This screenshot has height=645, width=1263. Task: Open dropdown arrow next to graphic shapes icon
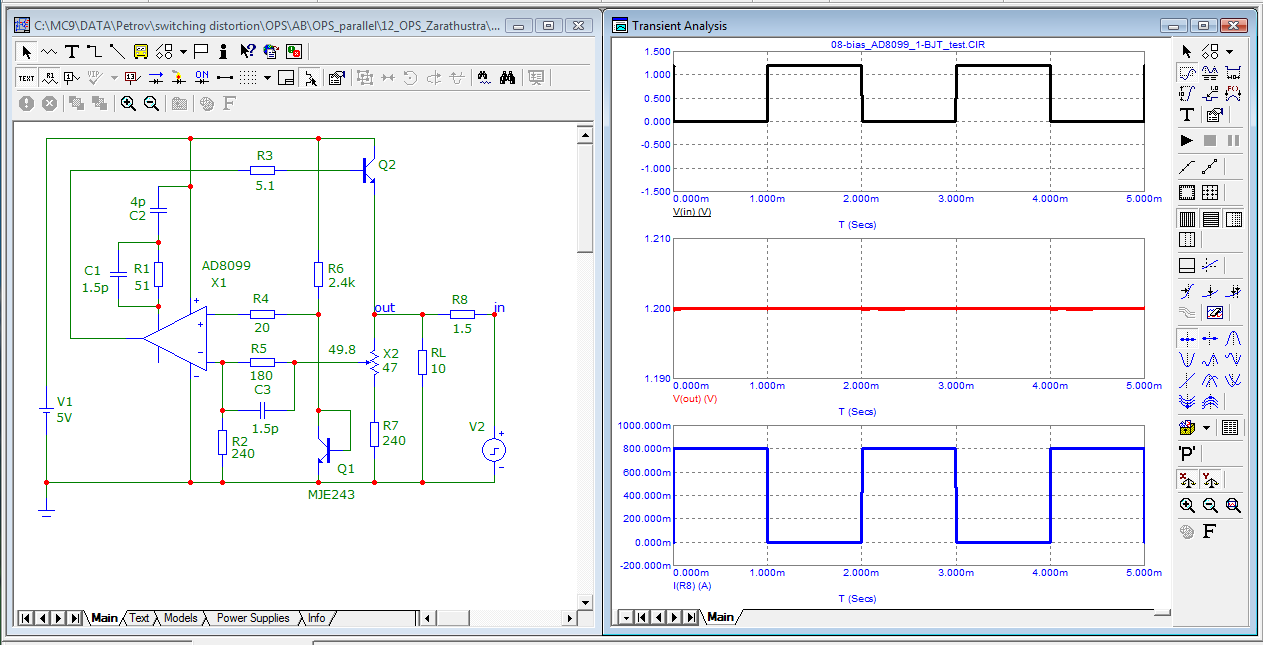point(183,52)
